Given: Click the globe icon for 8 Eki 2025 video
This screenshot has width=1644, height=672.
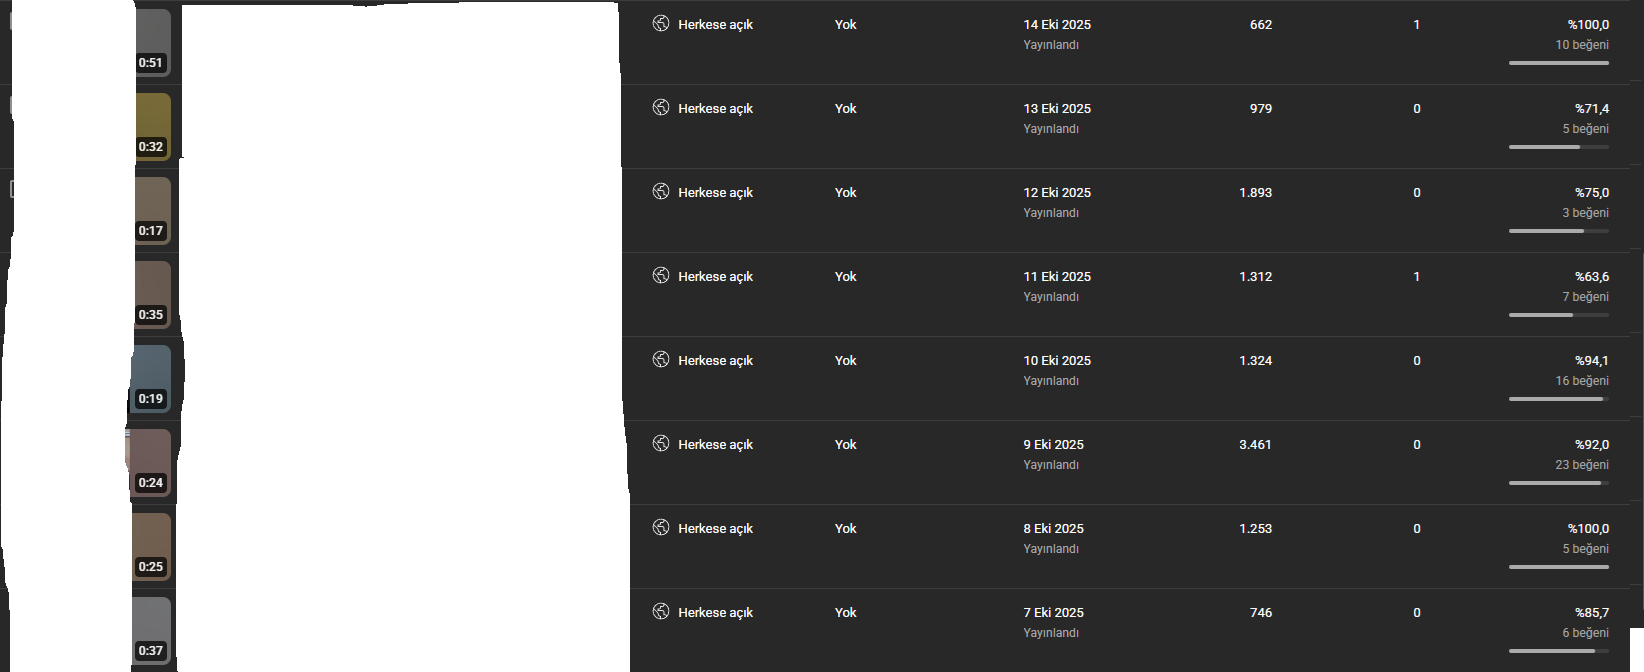Looking at the screenshot, I should [661, 527].
